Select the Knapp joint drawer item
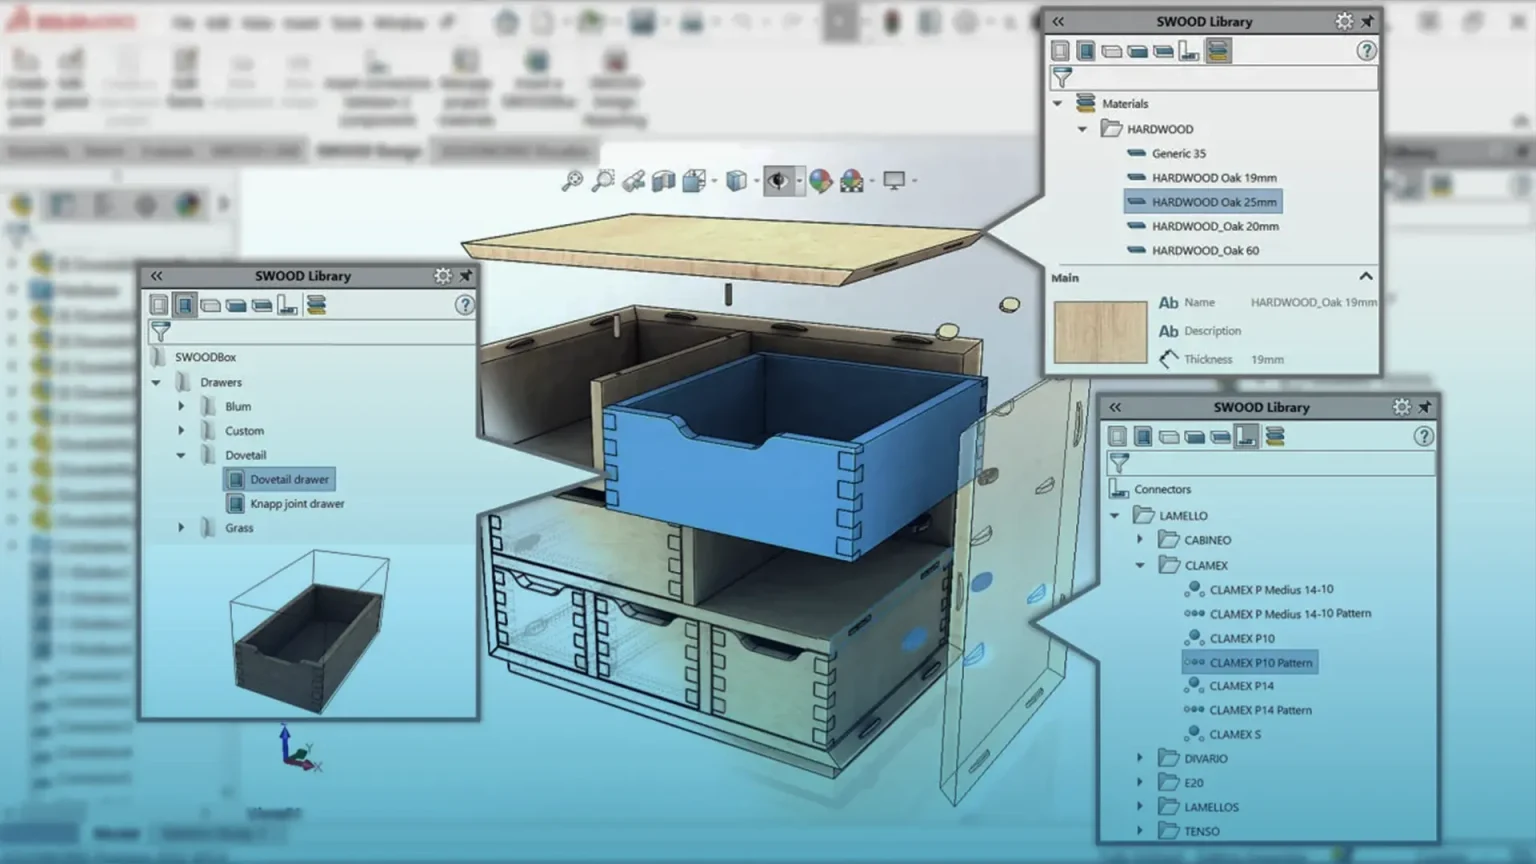Image resolution: width=1536 pixels, height=864 pixels. 296,504
